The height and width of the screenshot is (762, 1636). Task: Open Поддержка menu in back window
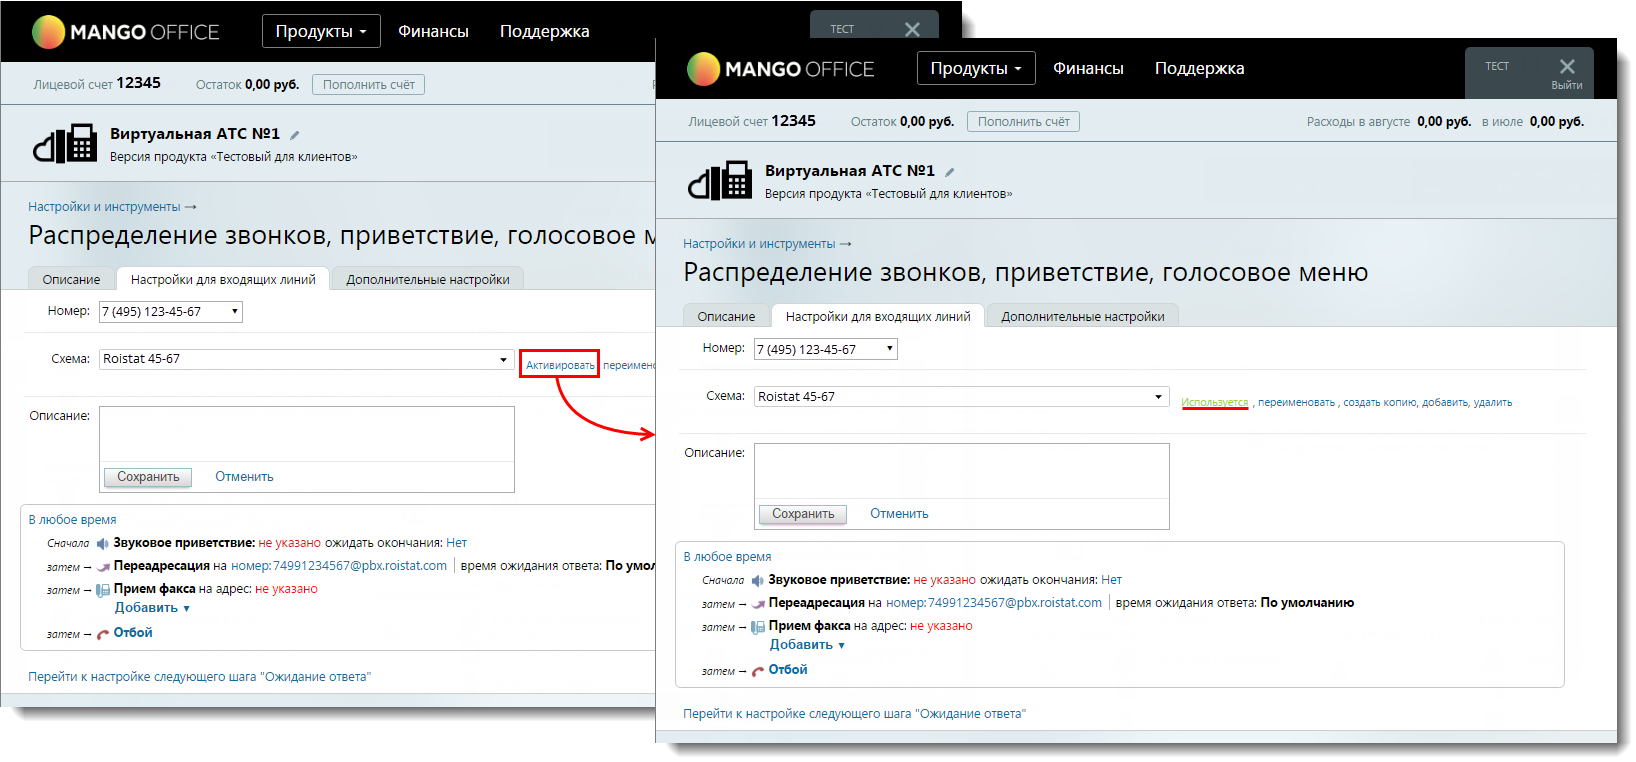pos(544,31)
